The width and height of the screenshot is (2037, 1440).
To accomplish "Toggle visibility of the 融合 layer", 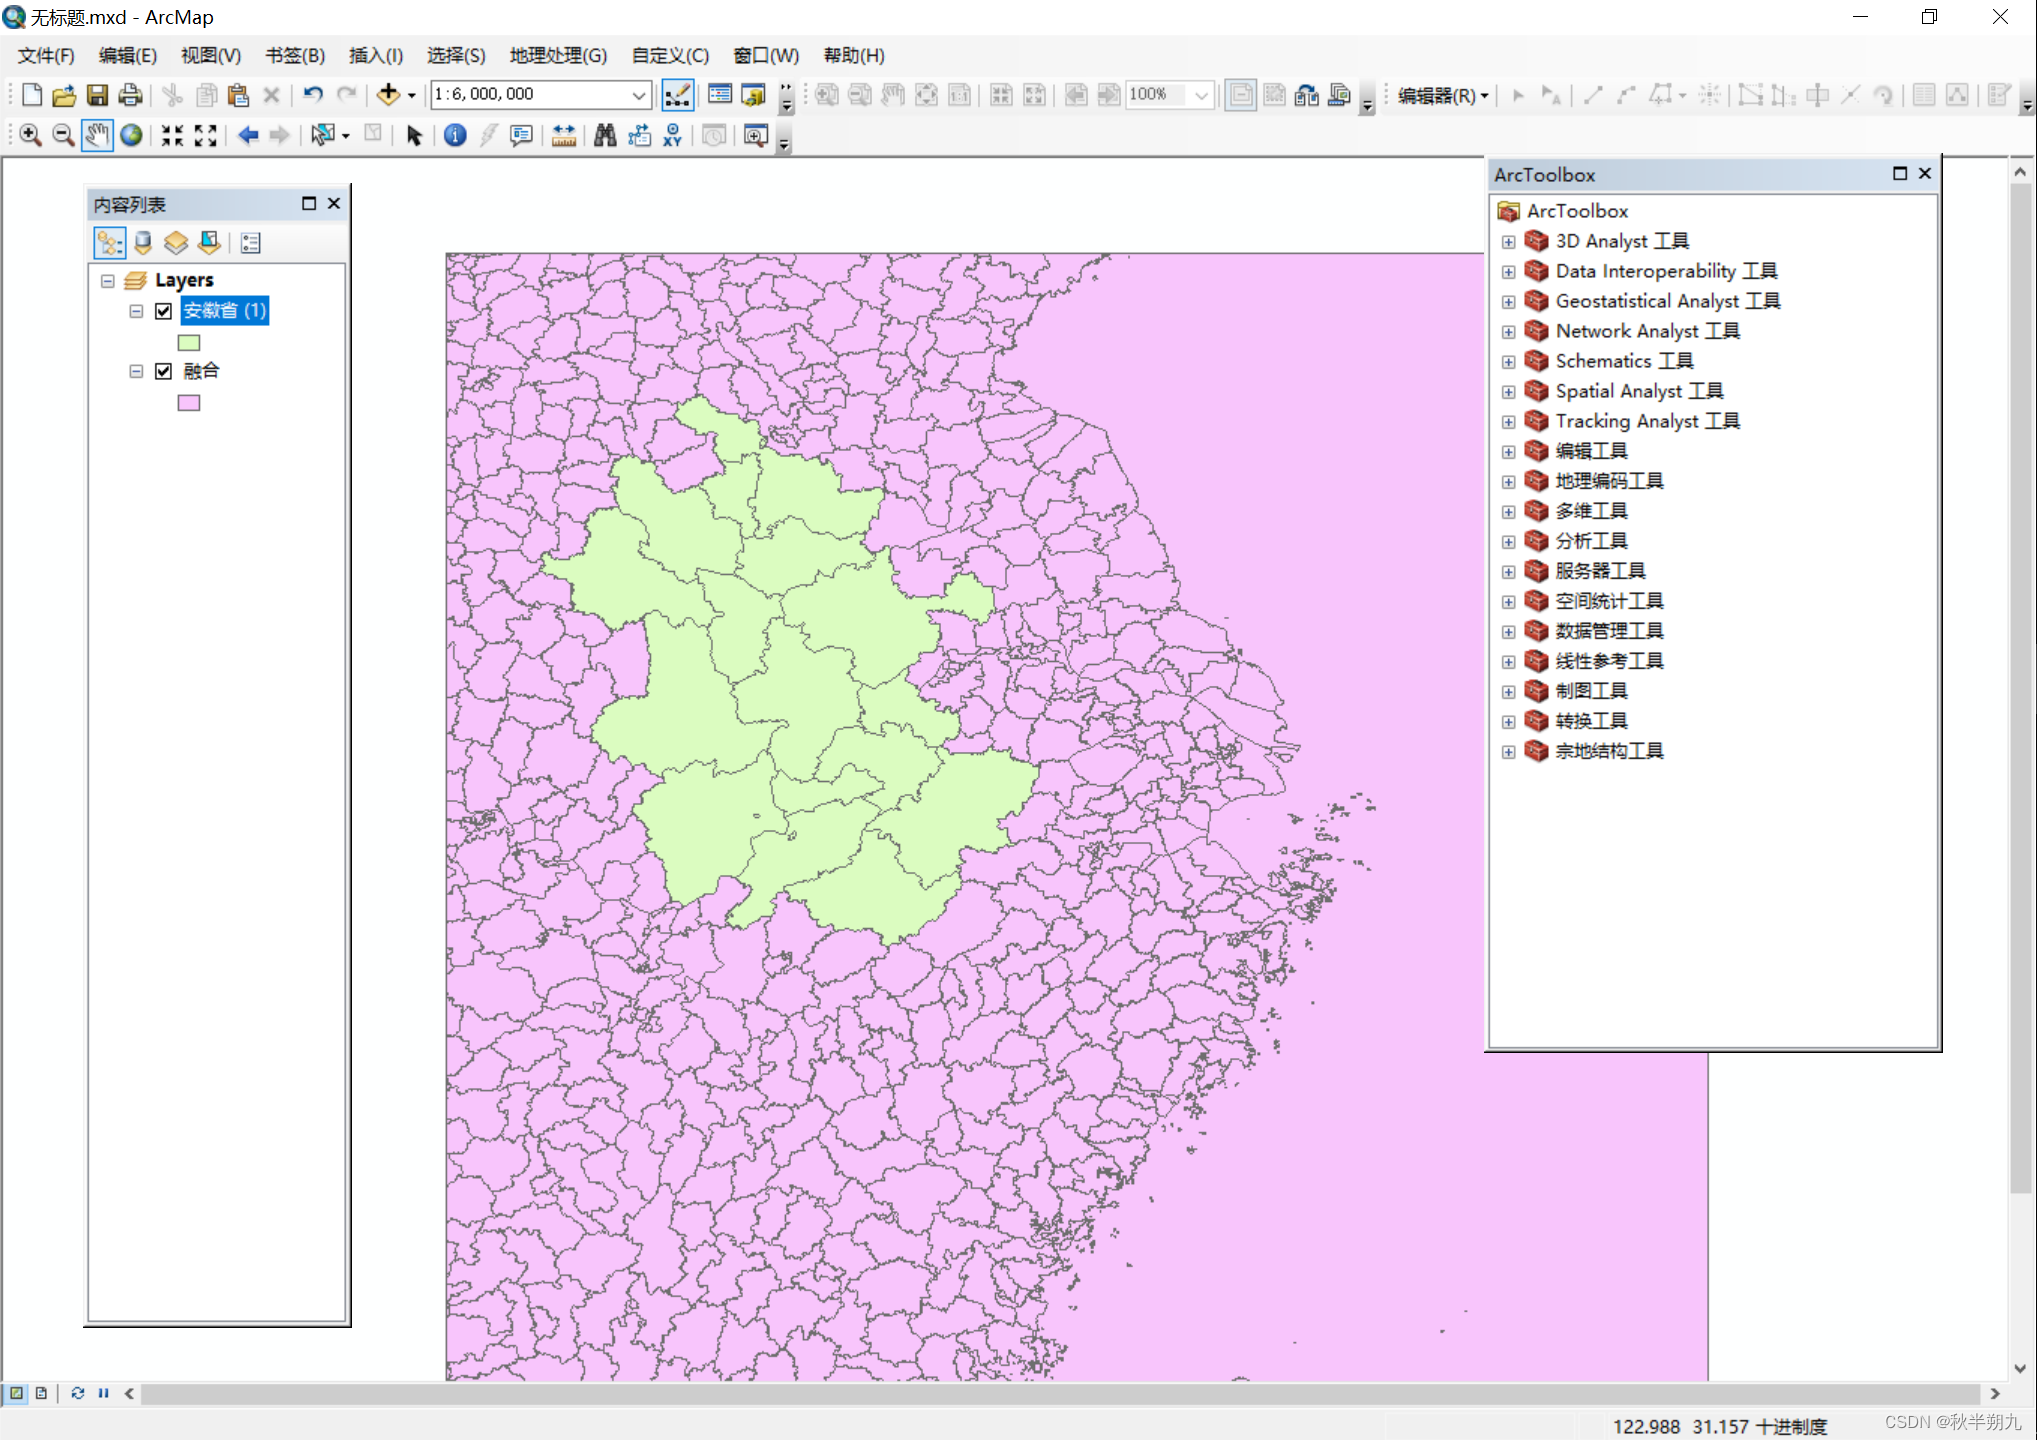I will pyautogui.click(x=164, y=371).
